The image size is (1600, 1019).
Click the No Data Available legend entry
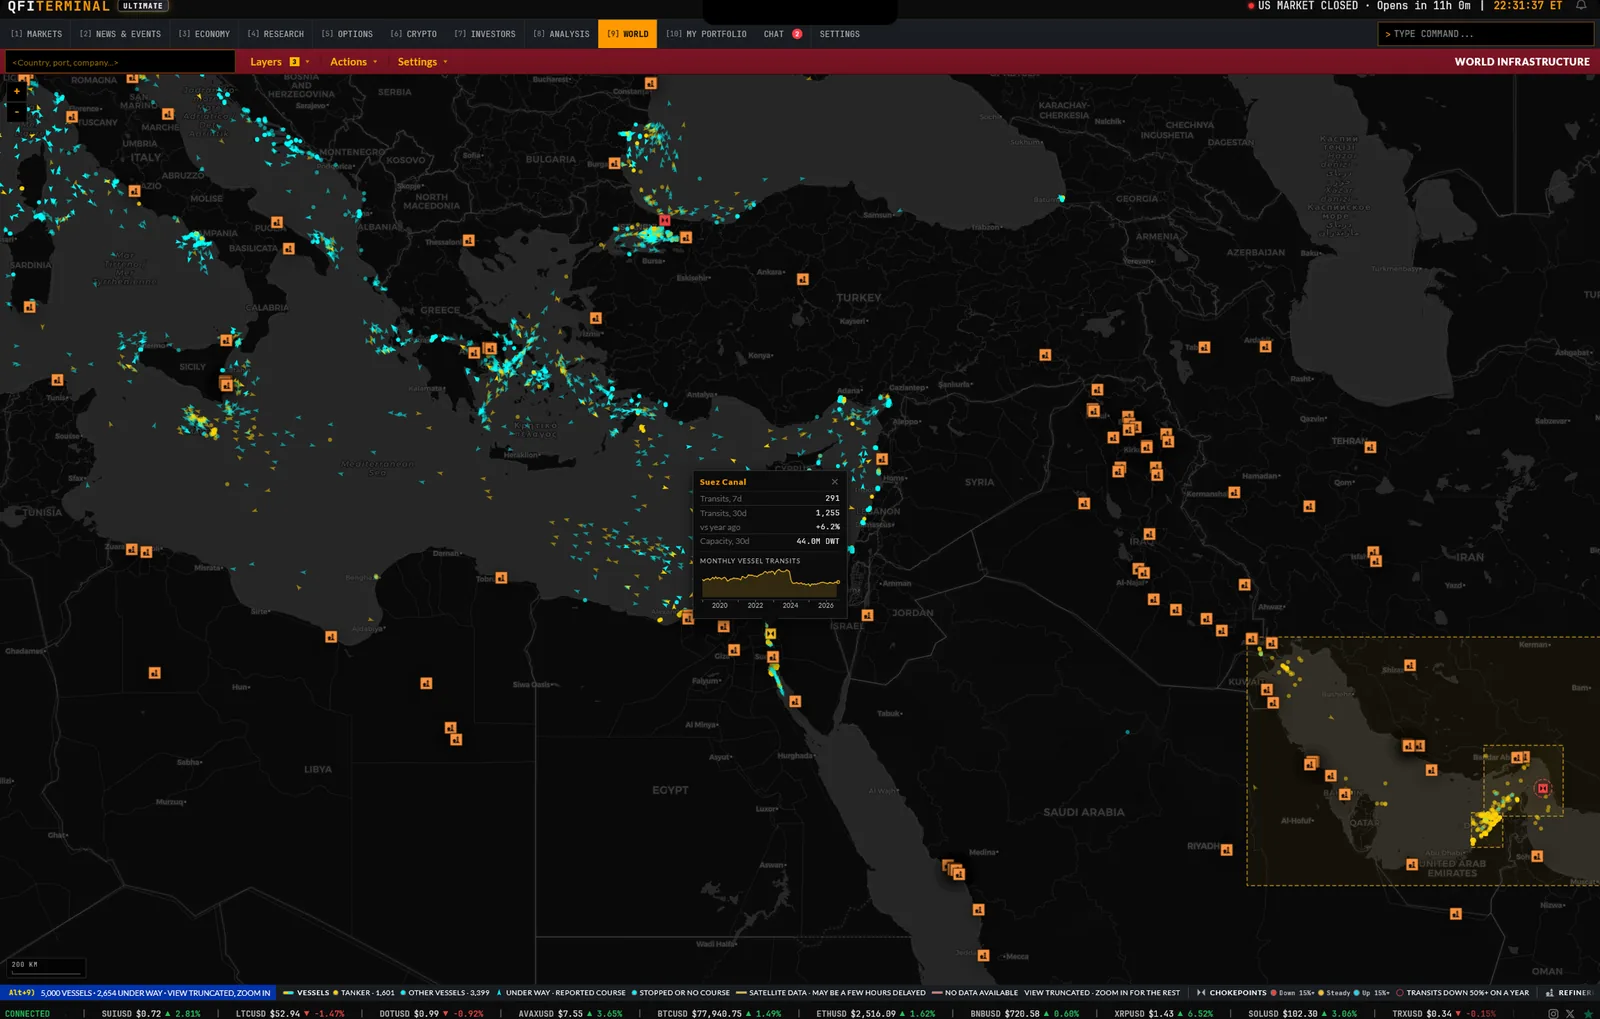point(975,993)
